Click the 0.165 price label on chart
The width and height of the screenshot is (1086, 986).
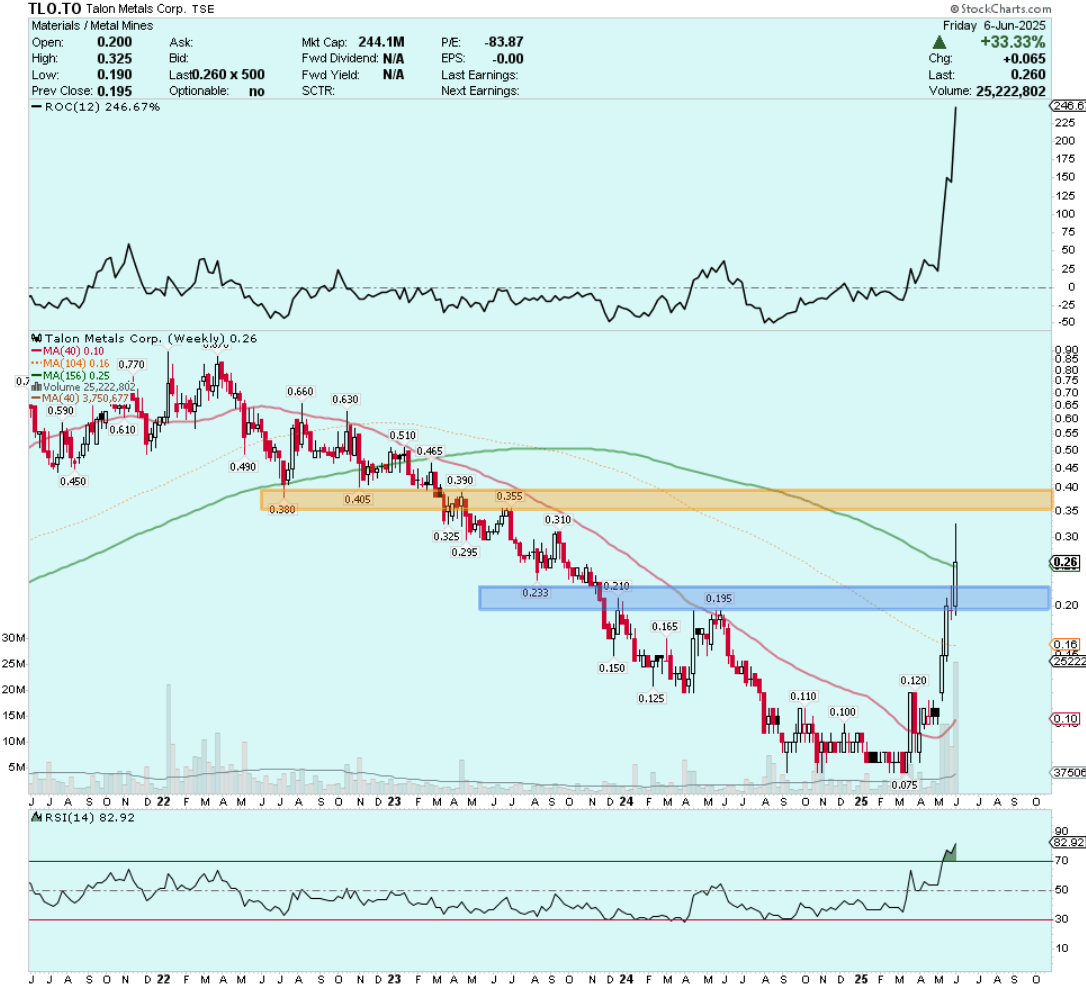click(664, 627)
